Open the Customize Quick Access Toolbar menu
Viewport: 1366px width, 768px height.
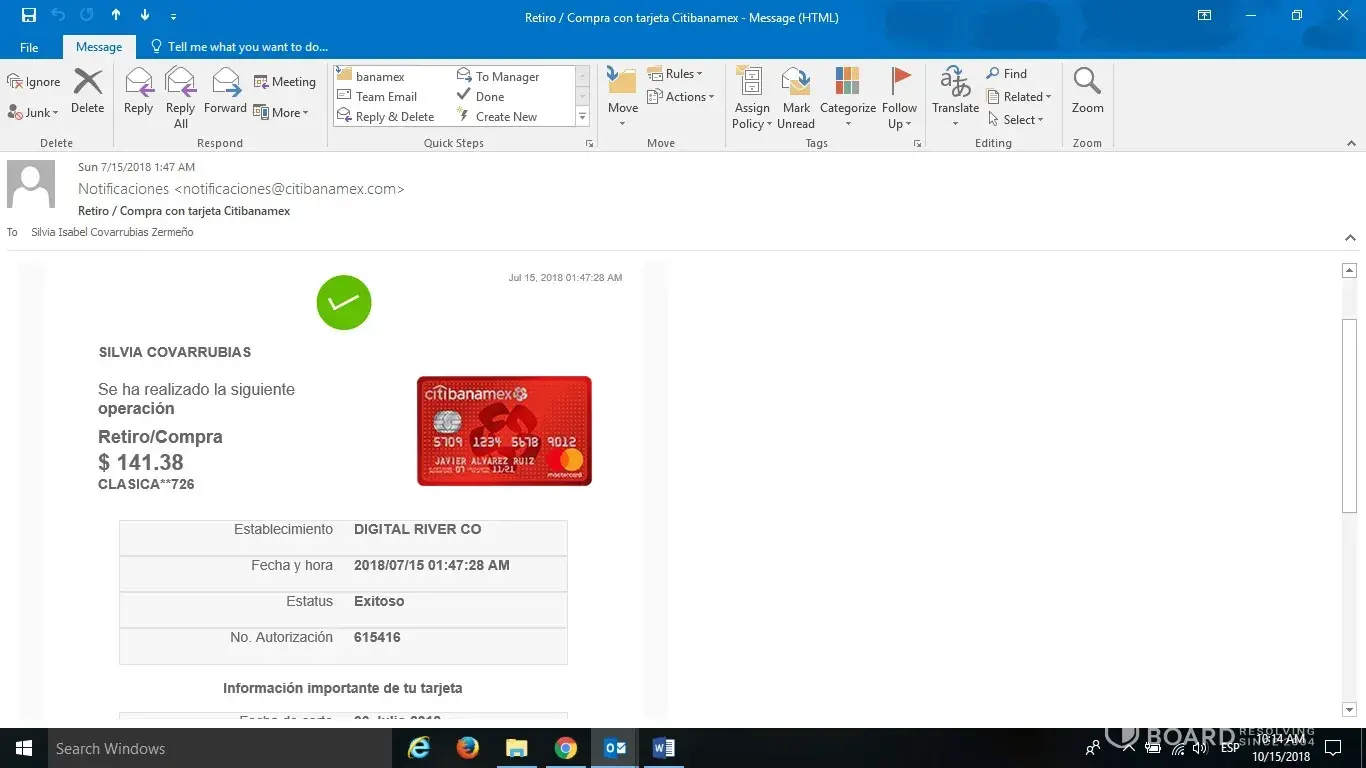(x=173, y=17)
